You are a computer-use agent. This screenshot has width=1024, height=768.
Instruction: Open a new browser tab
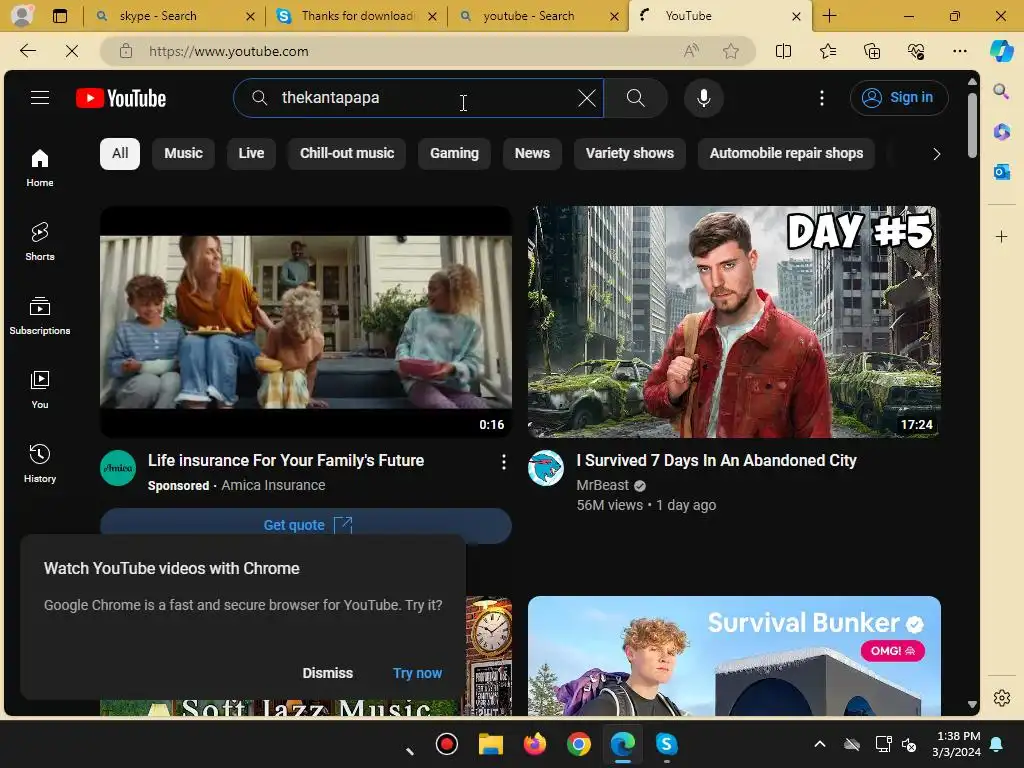click(x=829, y=16)
